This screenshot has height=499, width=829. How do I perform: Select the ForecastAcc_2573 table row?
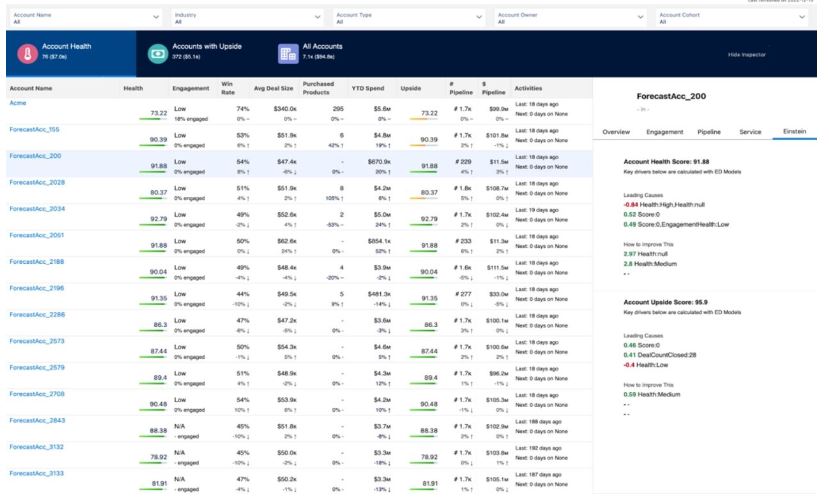pos(300,350)
